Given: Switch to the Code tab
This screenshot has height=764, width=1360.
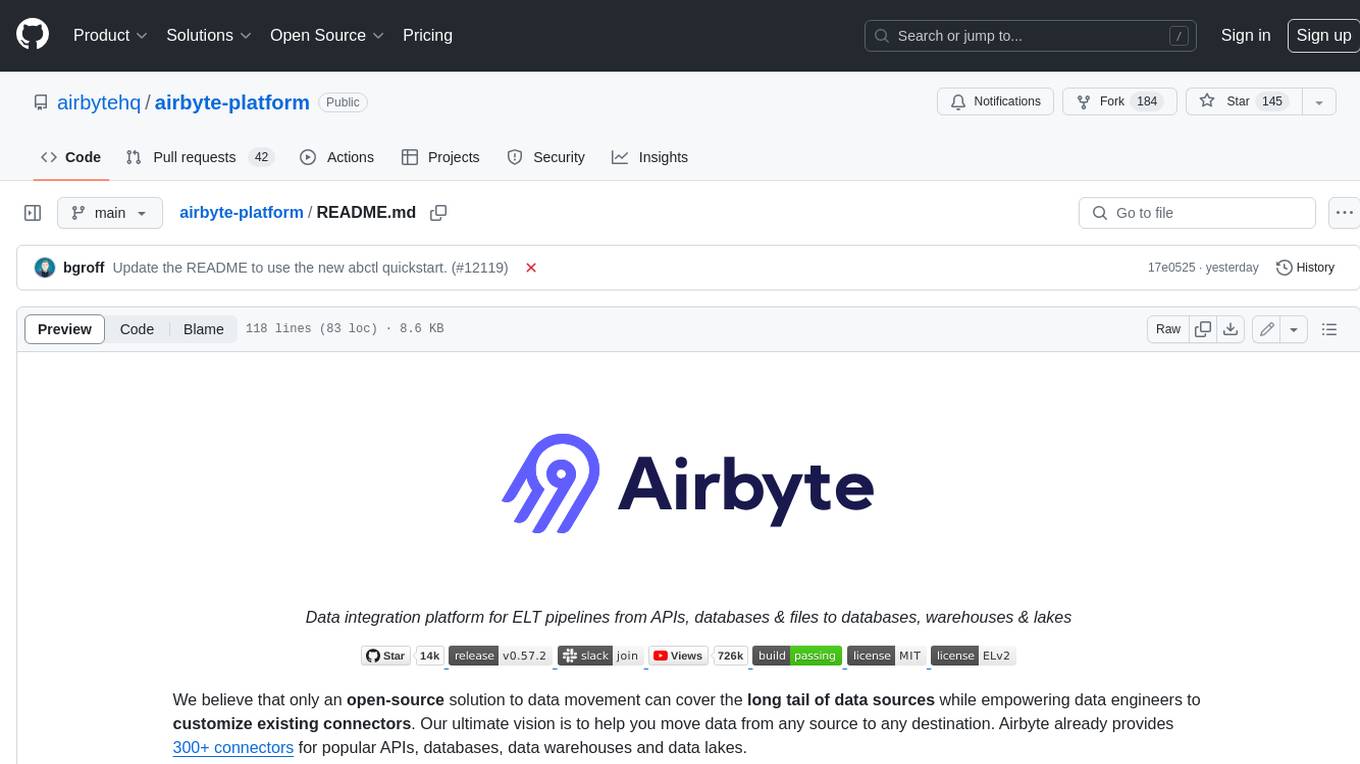Looking at the screenshot, I should coord(71,157).
